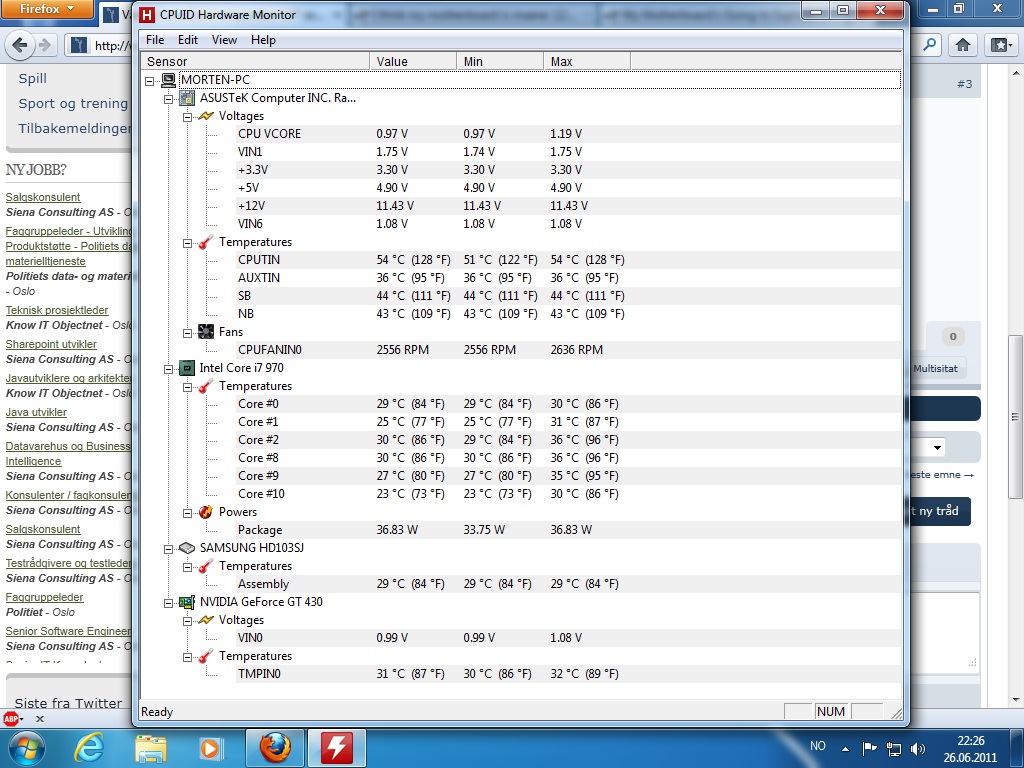Click the NO language indicator in tray
Screen dimensions: 1024x768
pyautogui.click(x=818, y=746)
